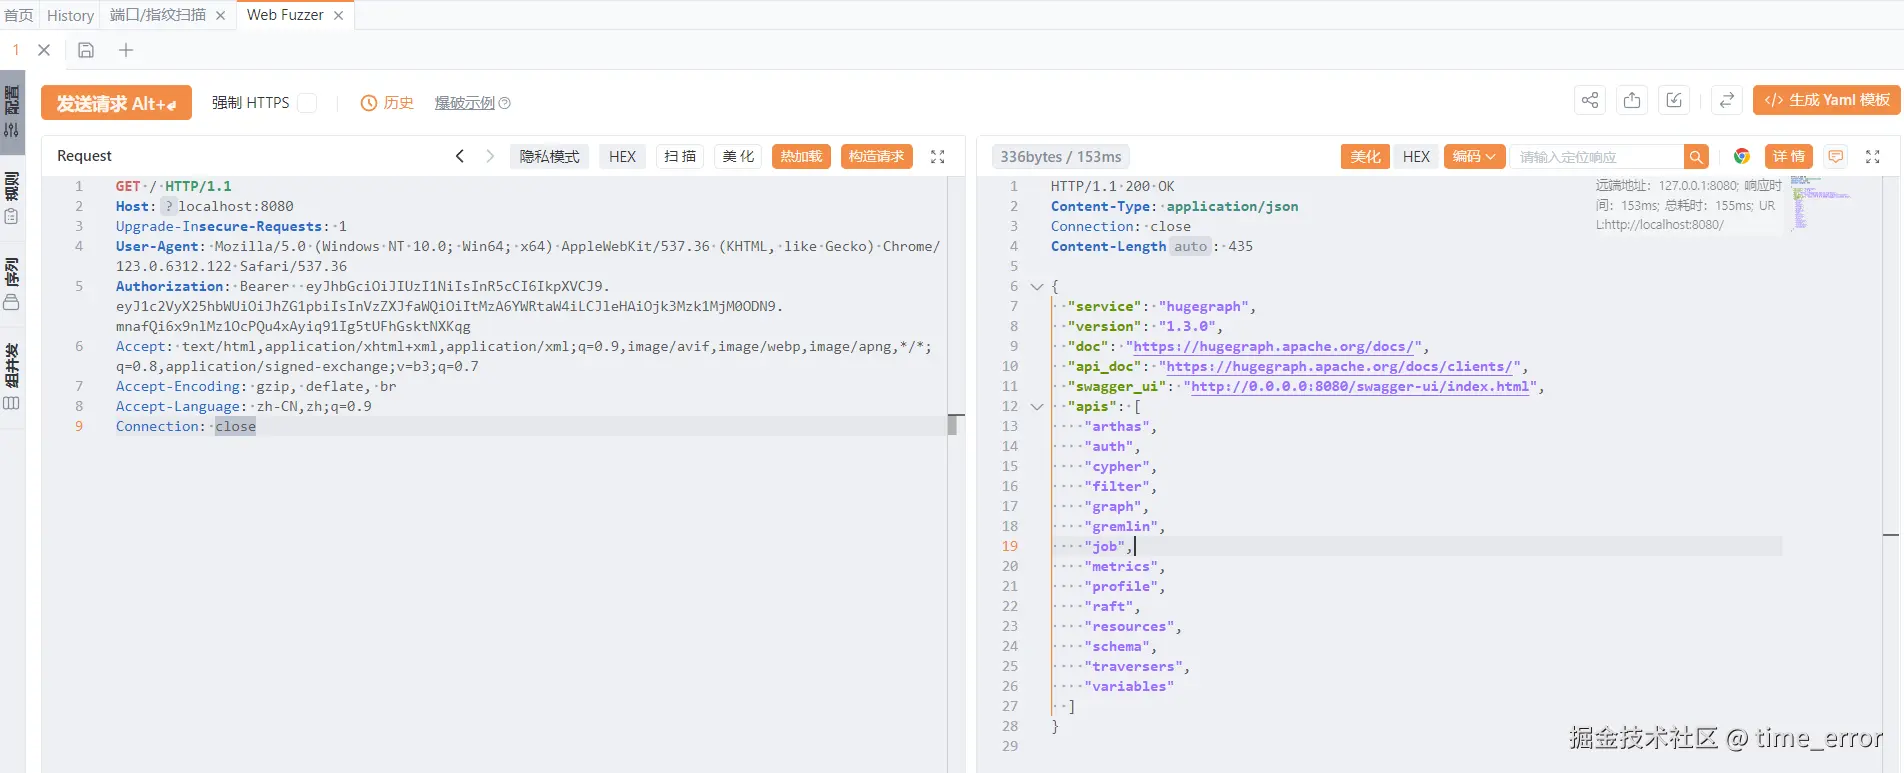Open the 历史 history link

[387, 103]
